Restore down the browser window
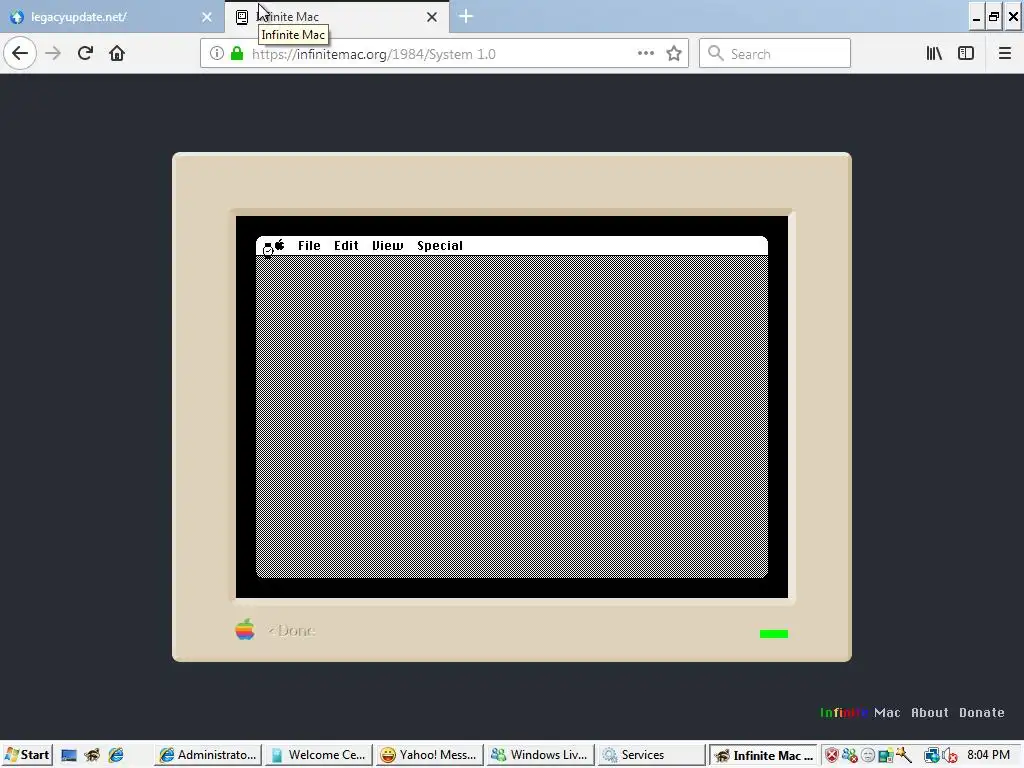Viewport: 1024px width, 768px height. point(993,16)
